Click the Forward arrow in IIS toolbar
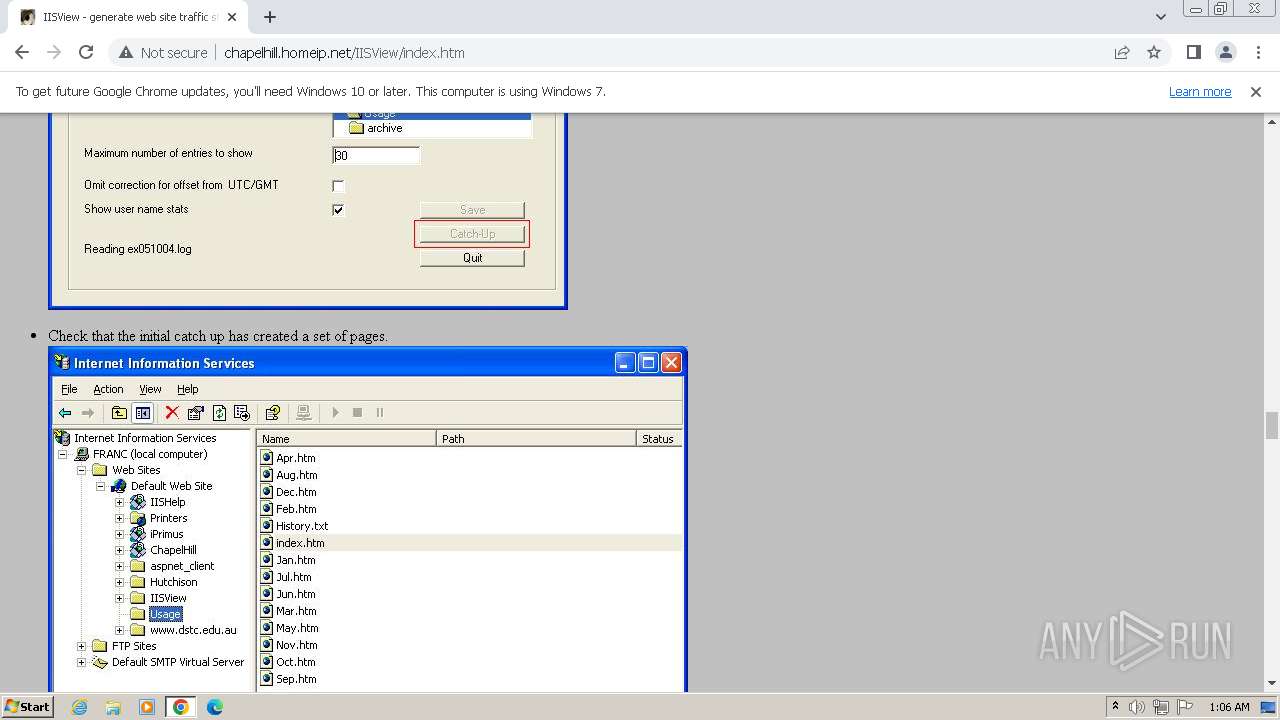This screenshot has height=720, width=1280. tap(88, 413)
